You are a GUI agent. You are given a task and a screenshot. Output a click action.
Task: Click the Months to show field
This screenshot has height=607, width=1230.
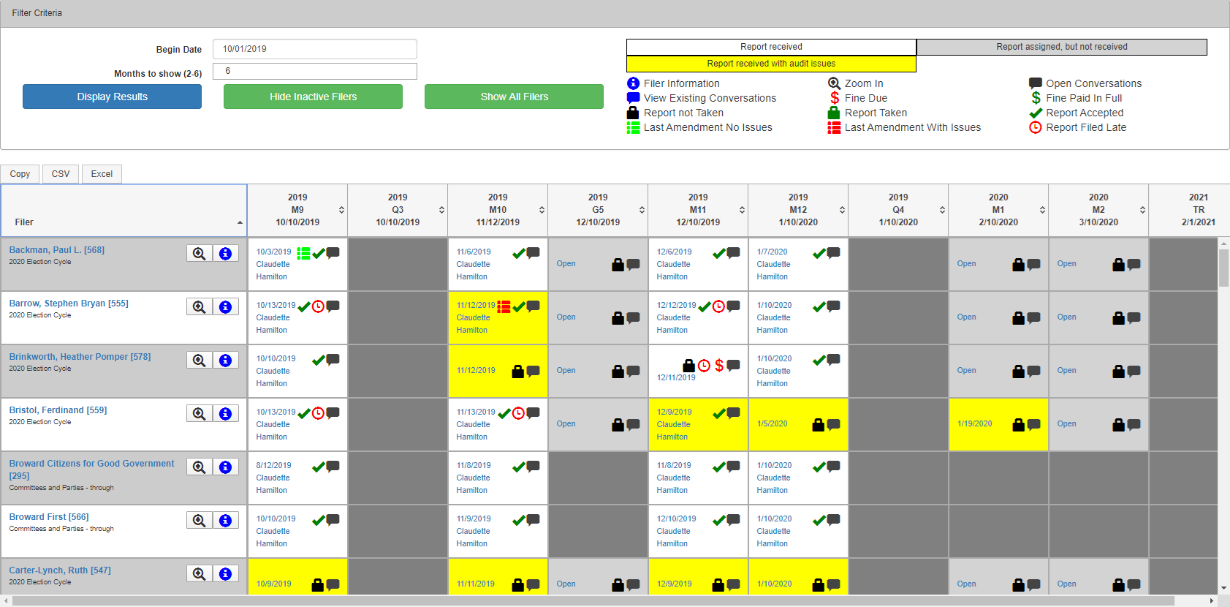pos(315,72)
